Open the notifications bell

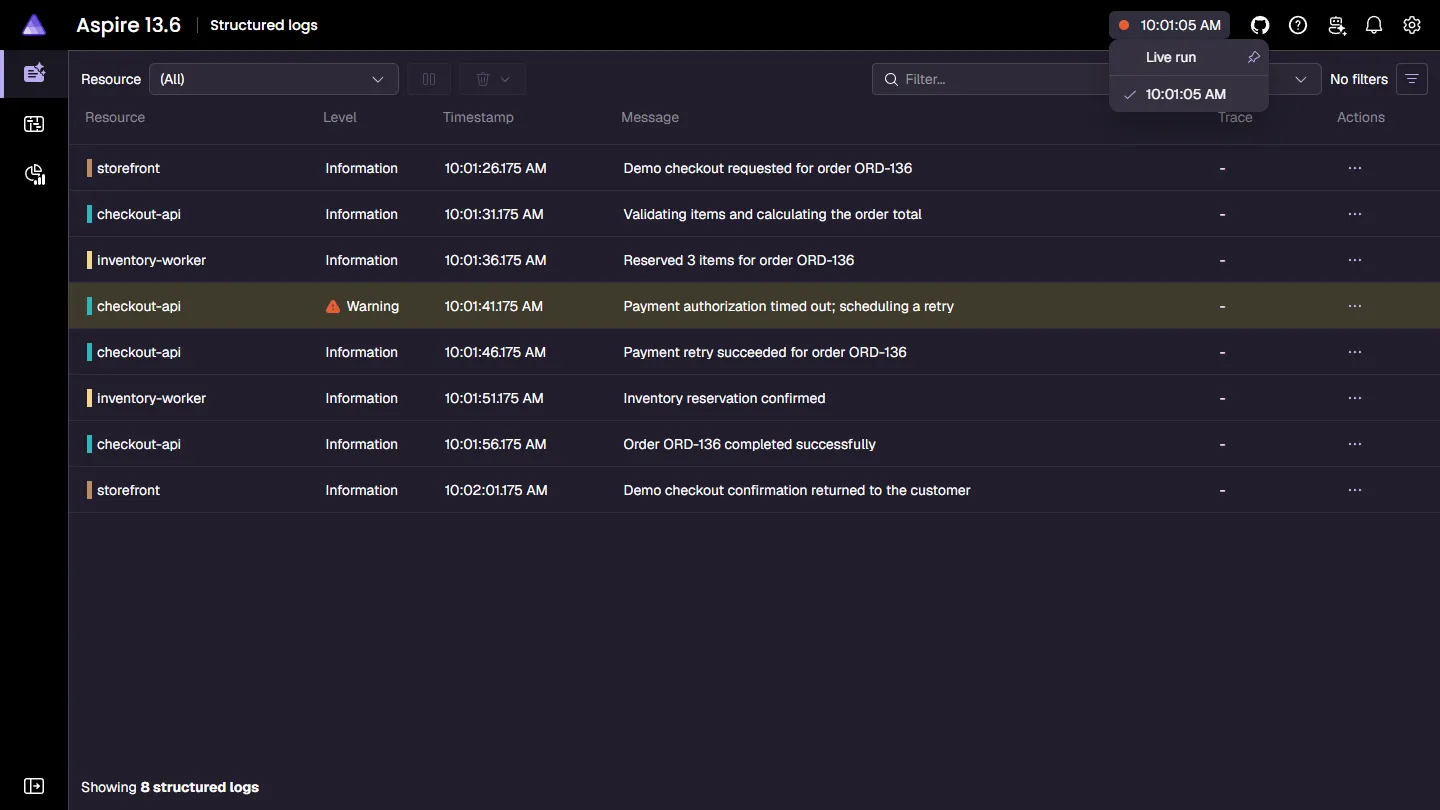coord(1374,25)
